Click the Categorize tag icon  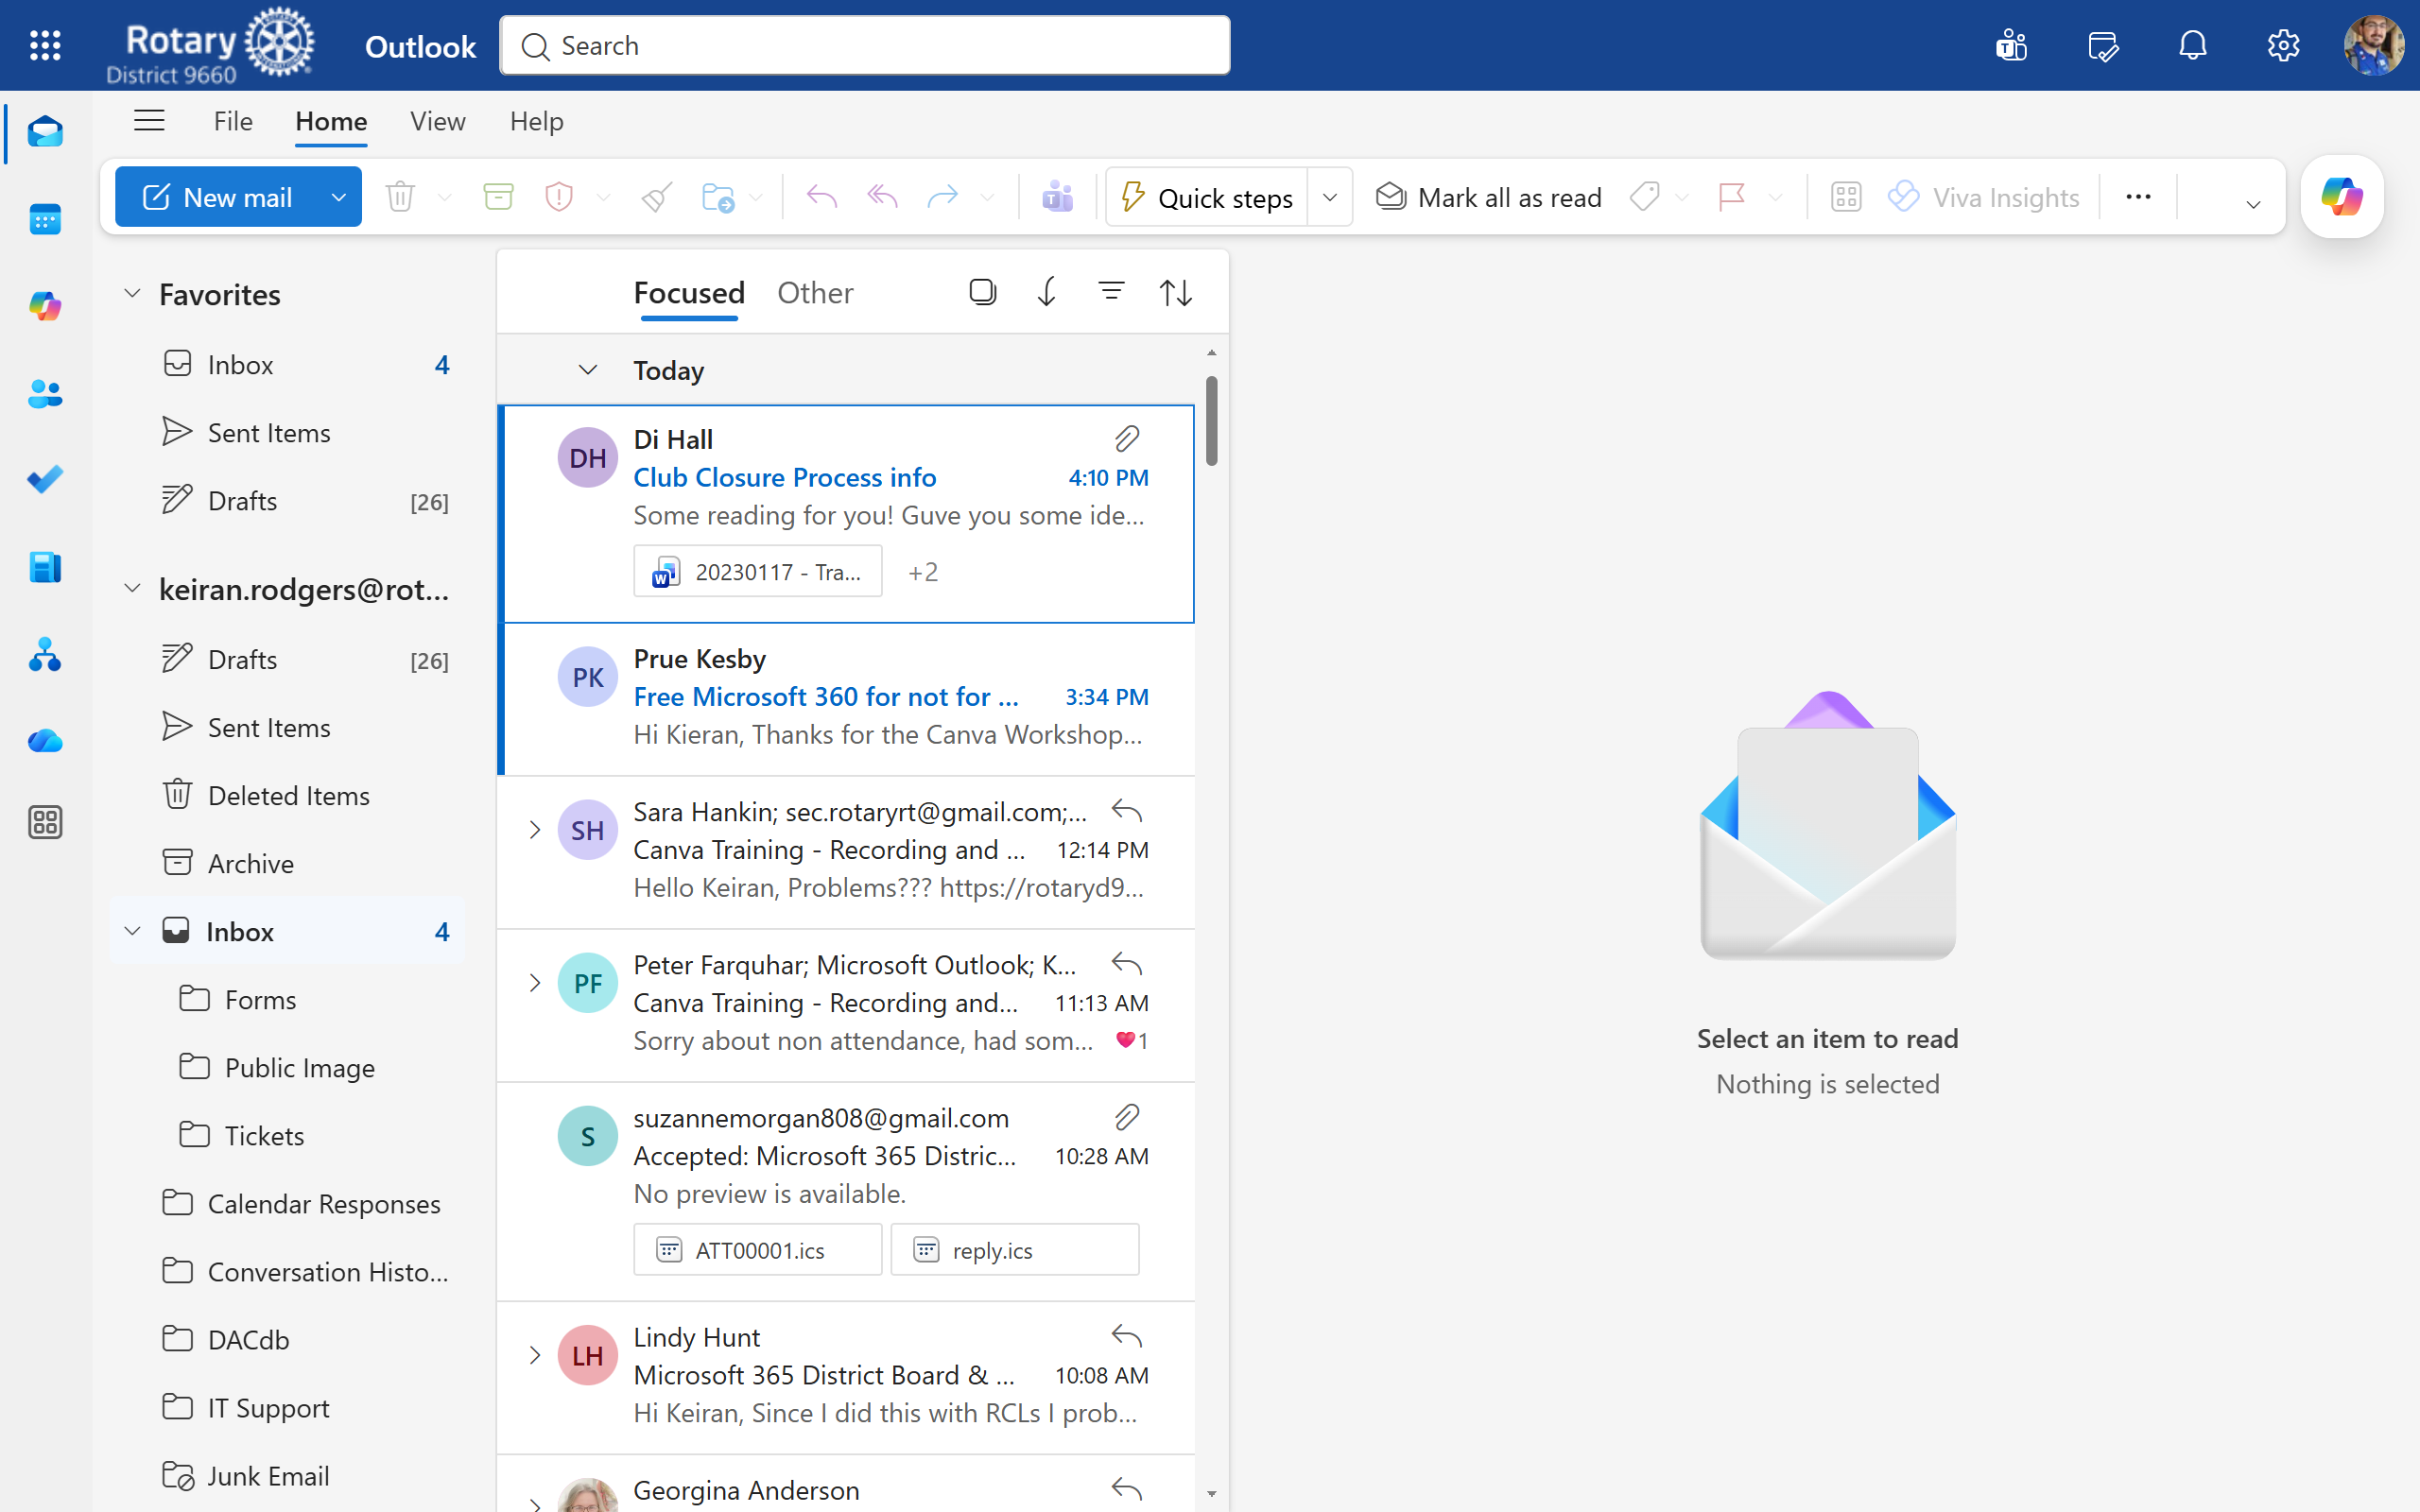[1645, 197]
